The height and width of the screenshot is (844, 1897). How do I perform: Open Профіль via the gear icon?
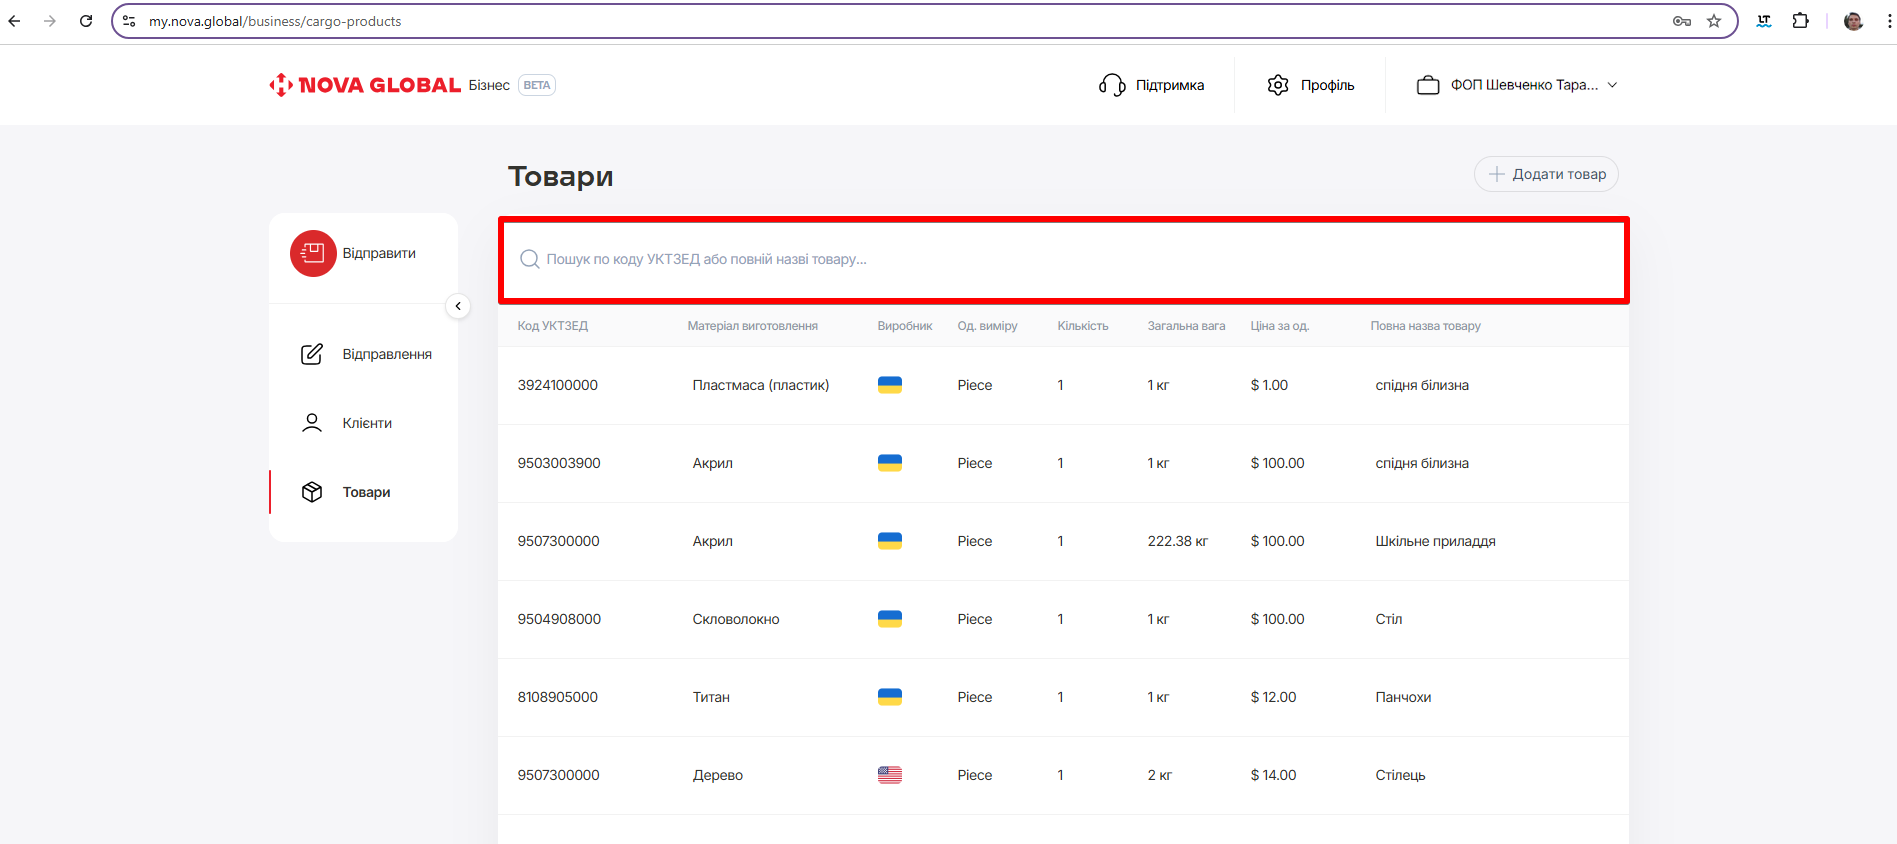point(1278,85)
